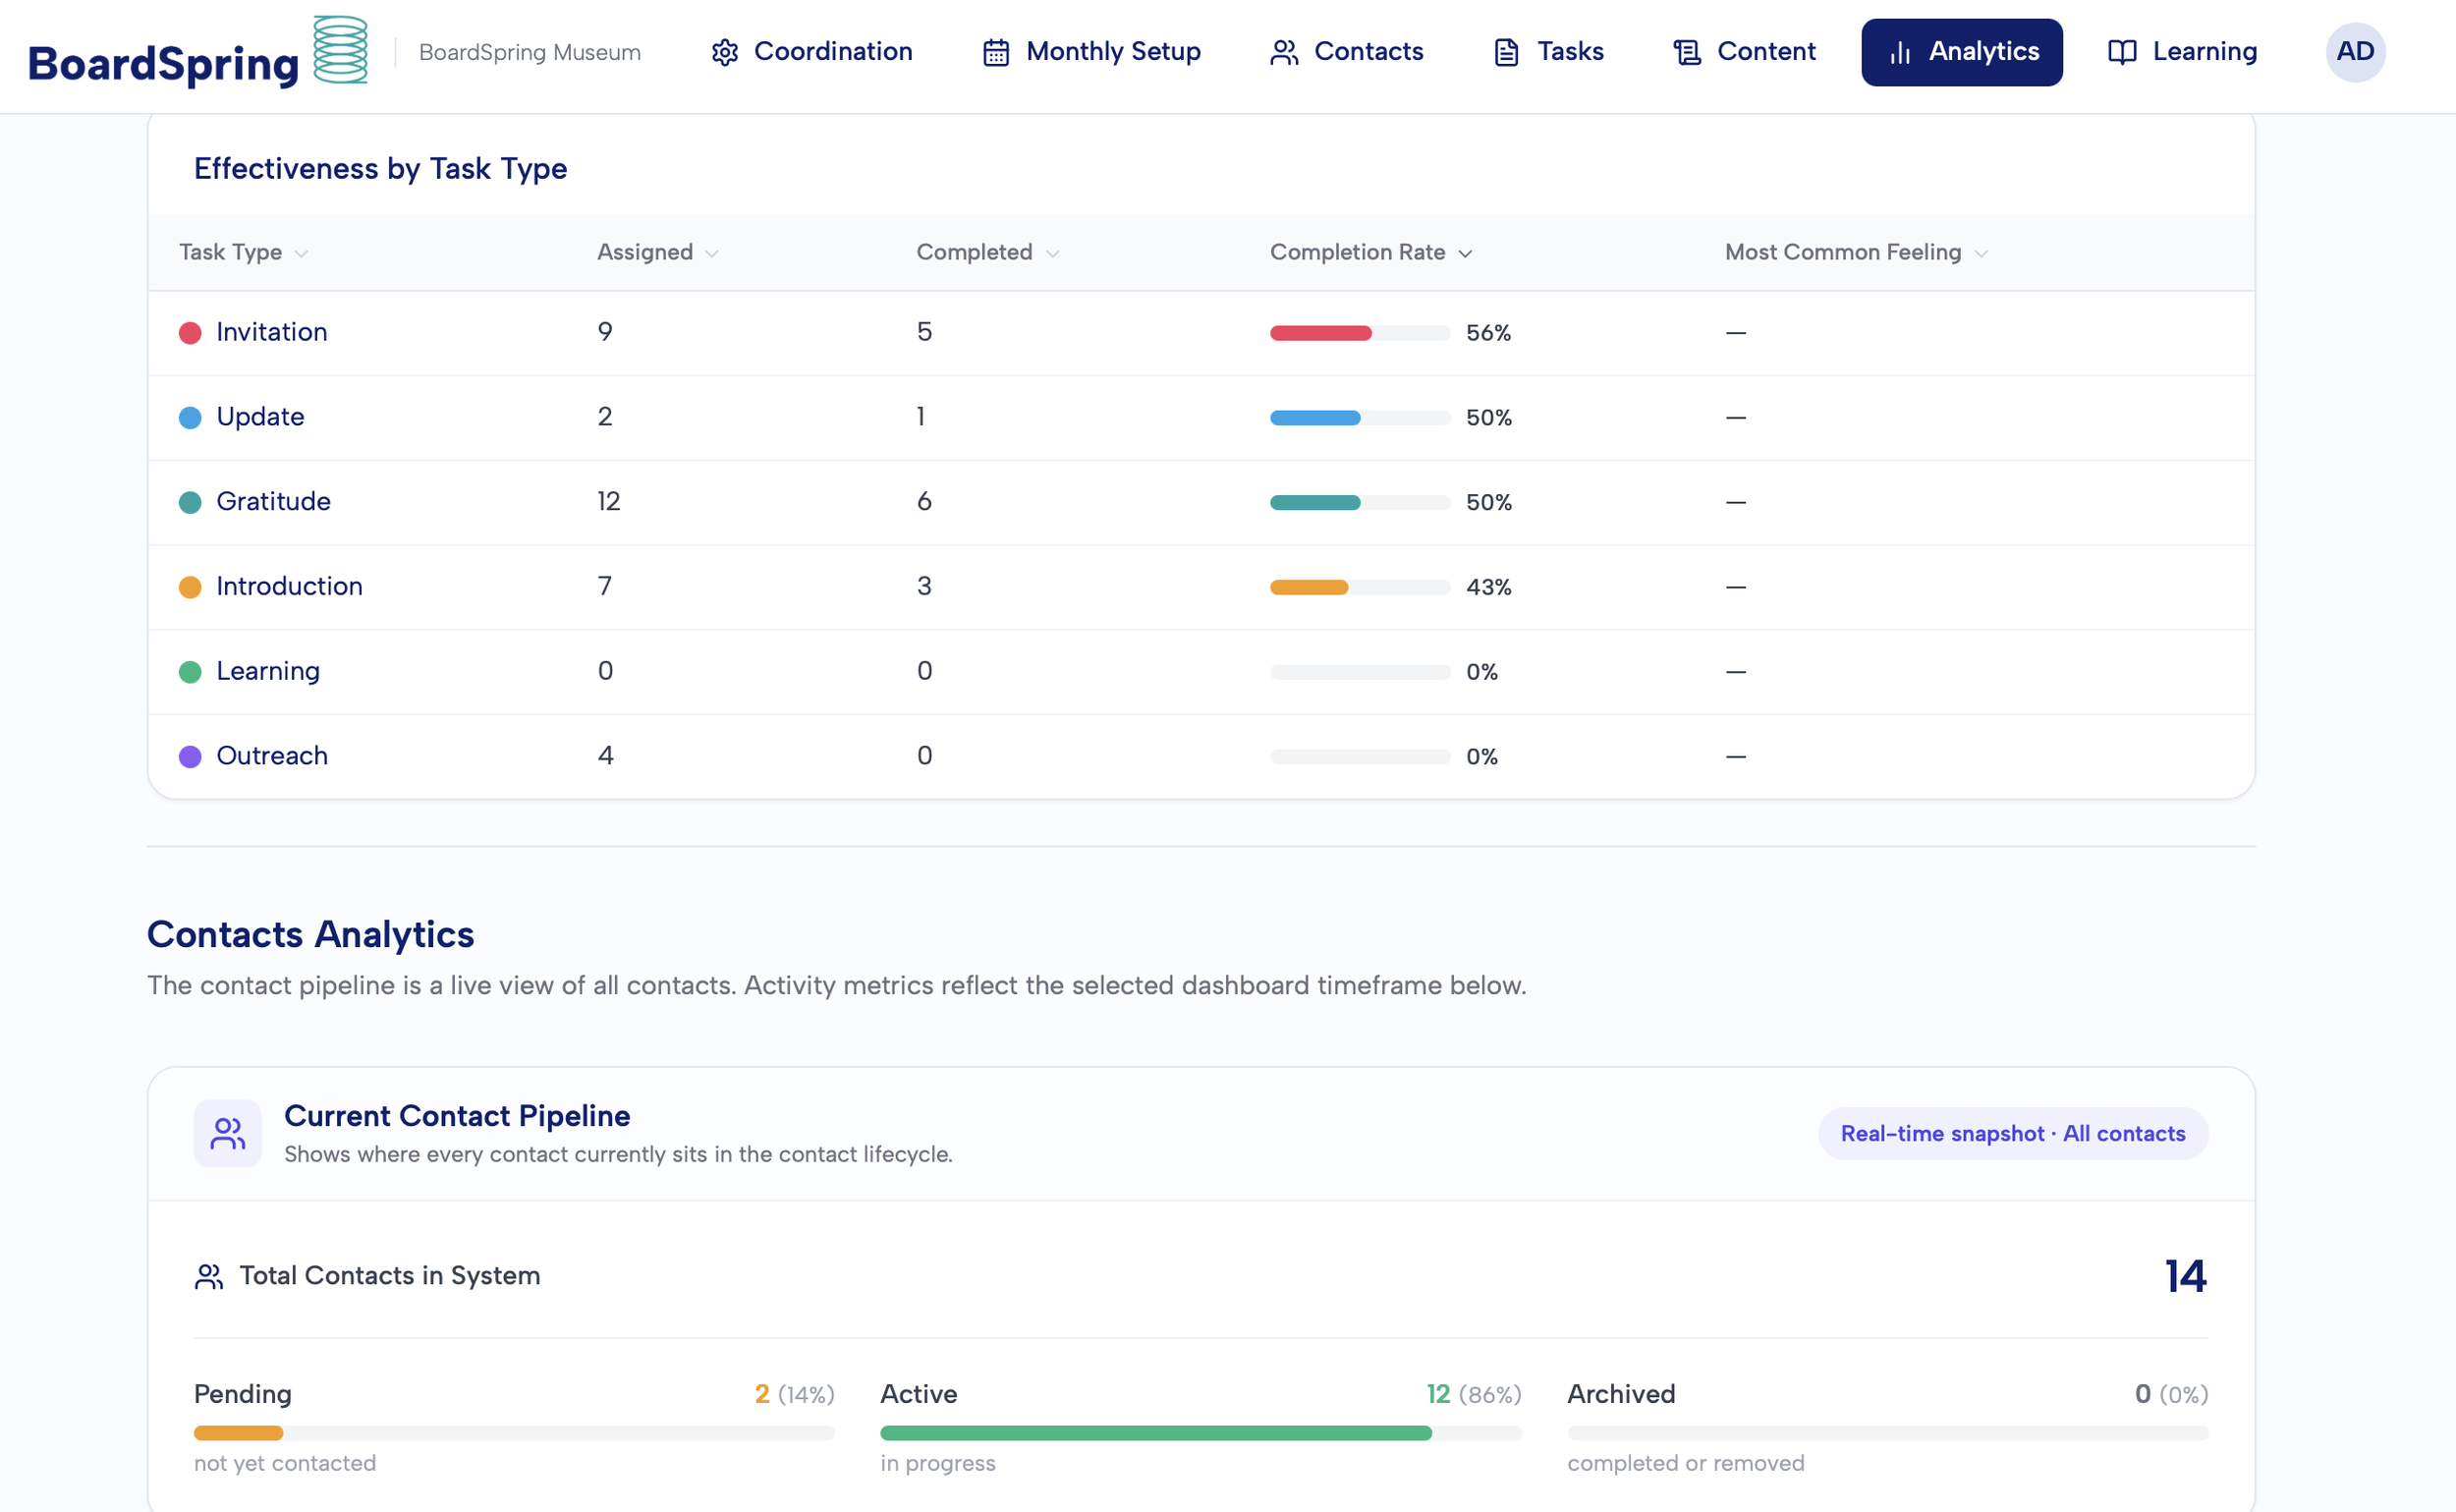Go to the Contacts tab
This screenshot has width=2456, height=1512.
click(1346, 52)
